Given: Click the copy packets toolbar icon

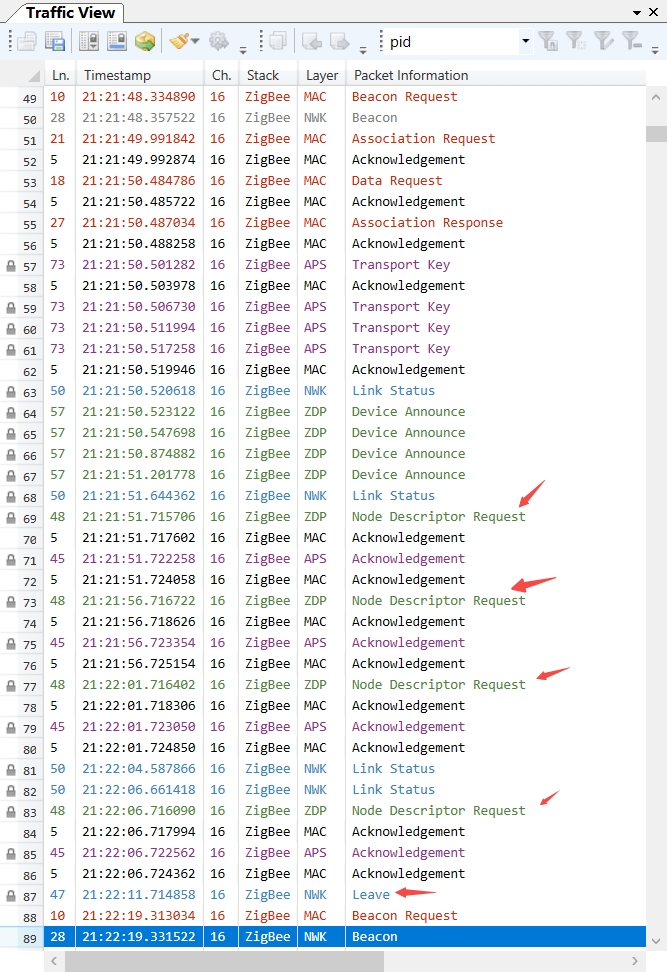Looking at the screenshot, I should pyautogui.click(x=278, y=42).
